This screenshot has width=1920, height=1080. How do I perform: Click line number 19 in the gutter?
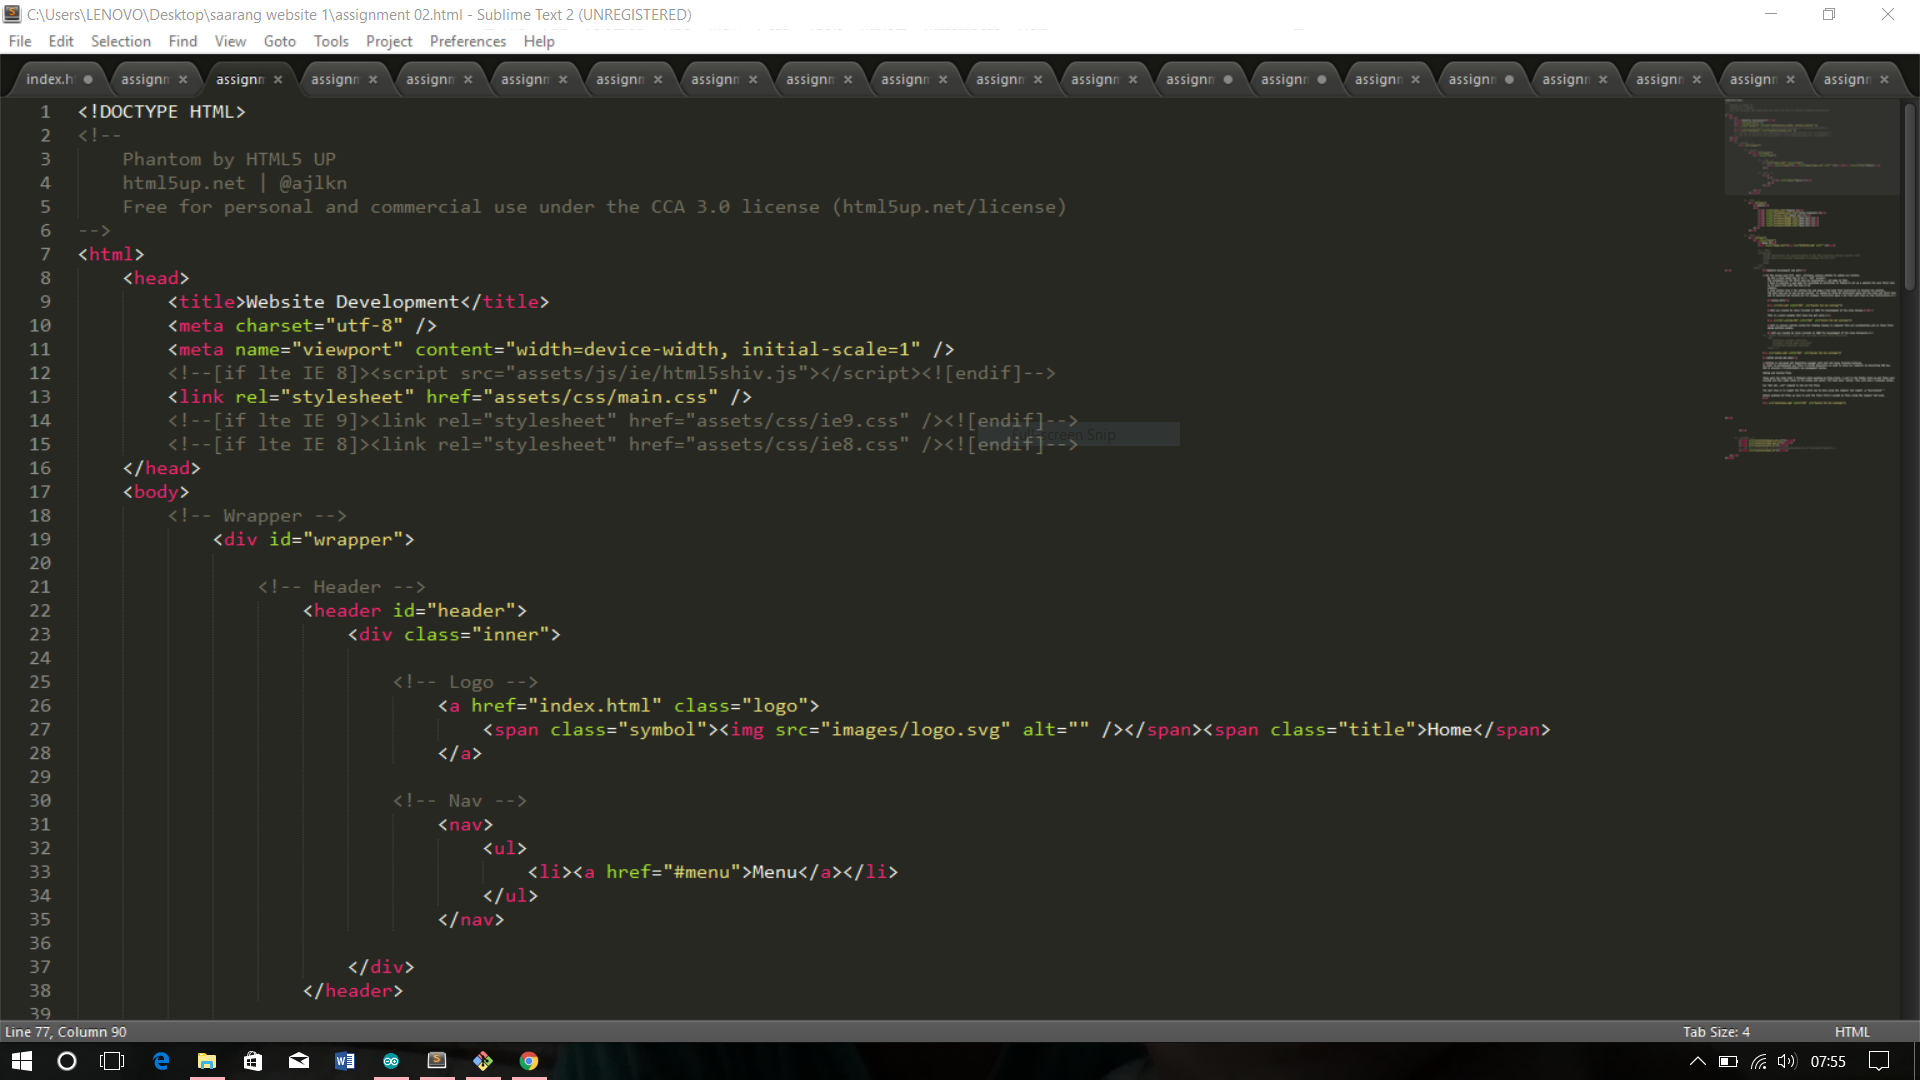pos(40,539)
